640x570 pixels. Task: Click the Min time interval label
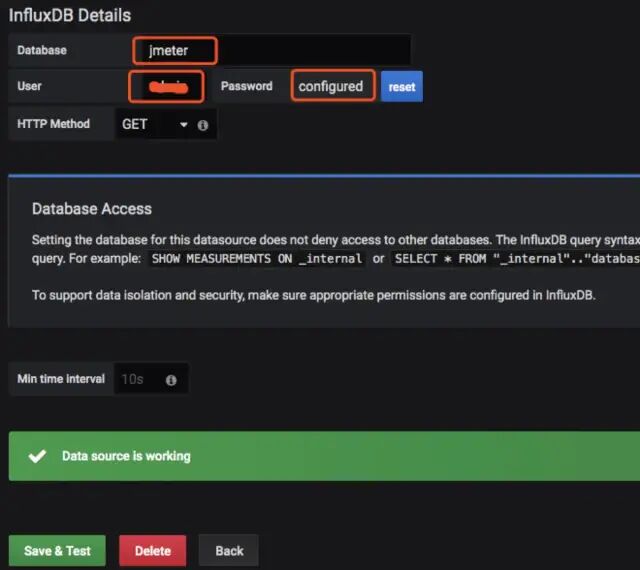tap(61, 379)
